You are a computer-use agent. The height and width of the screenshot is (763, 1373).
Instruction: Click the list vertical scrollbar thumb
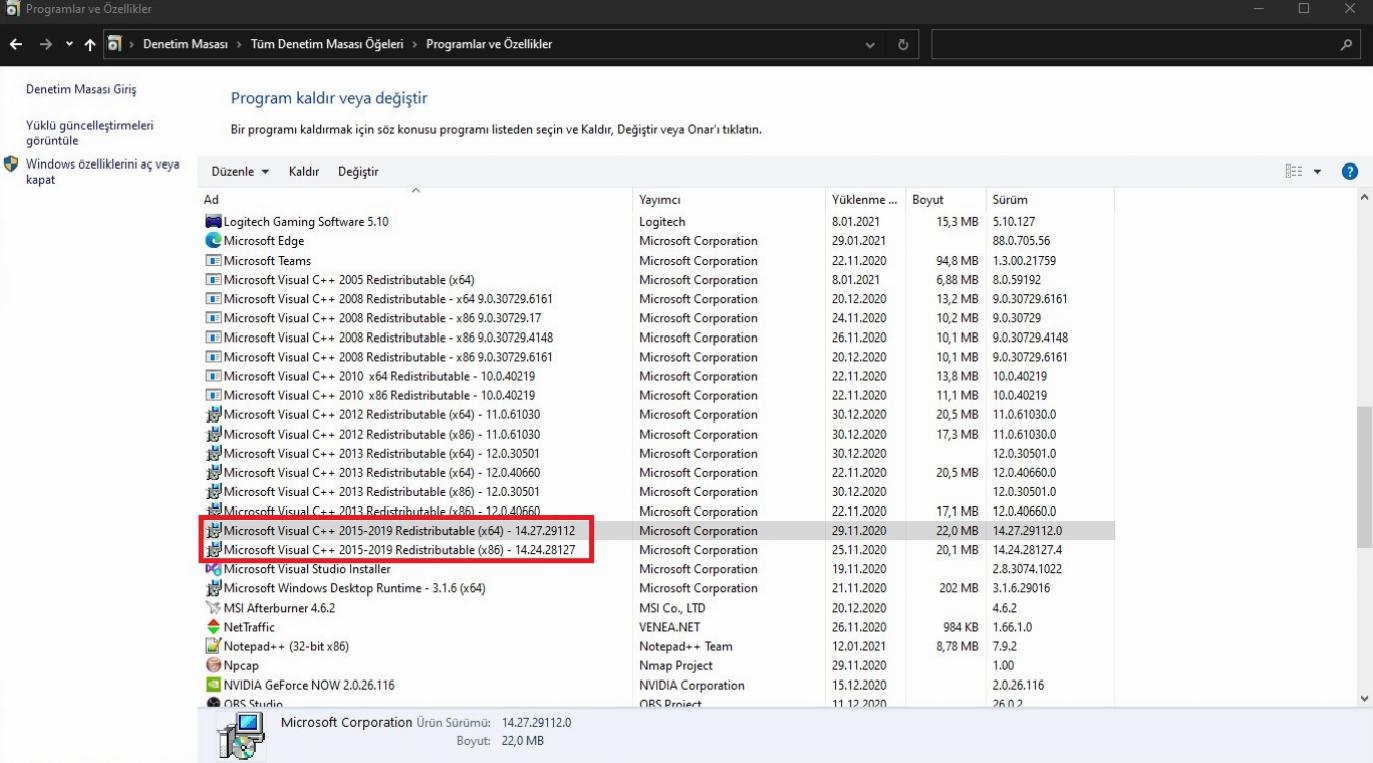pyautogui.click(x=1365, y=477)
